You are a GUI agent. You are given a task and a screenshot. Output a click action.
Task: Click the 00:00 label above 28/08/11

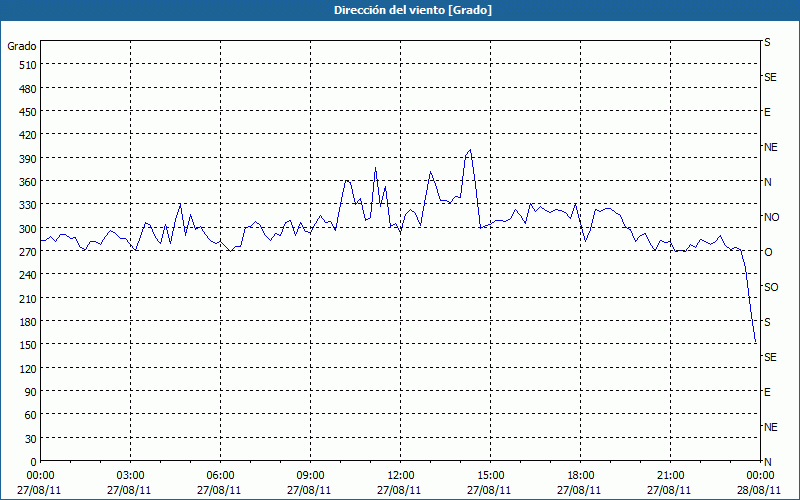pos(760,476)
